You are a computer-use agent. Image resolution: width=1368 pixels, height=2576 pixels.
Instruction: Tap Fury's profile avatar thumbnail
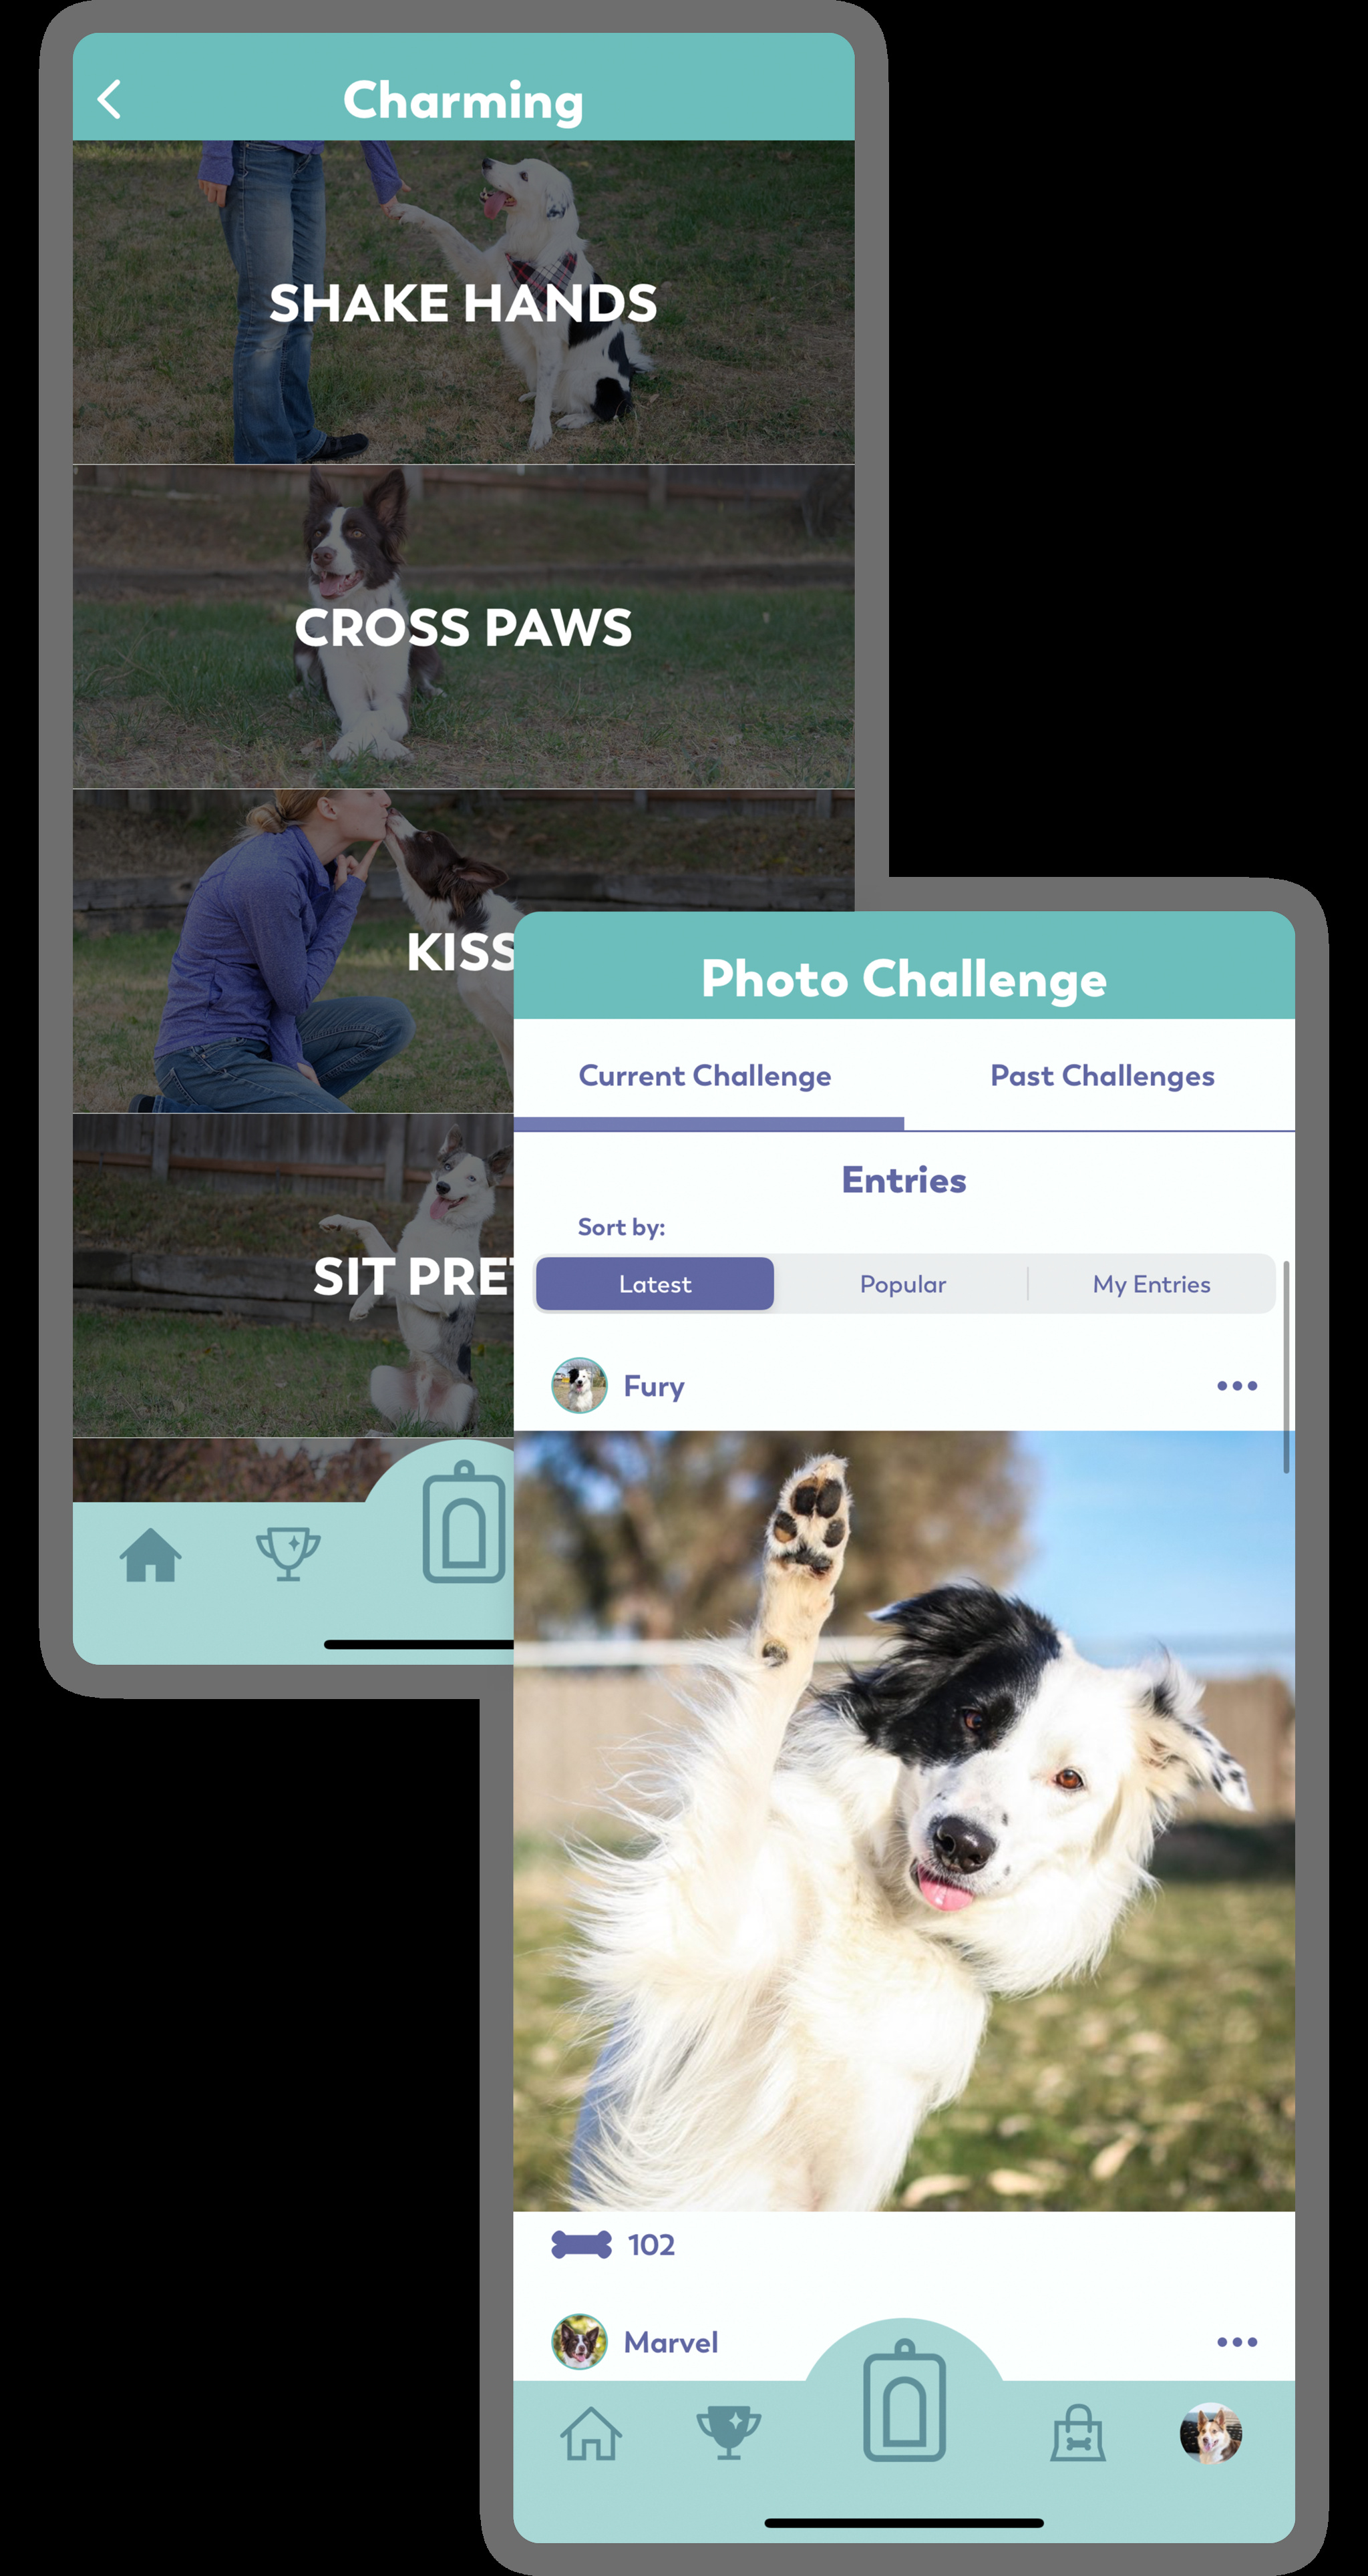point(579,1383)
